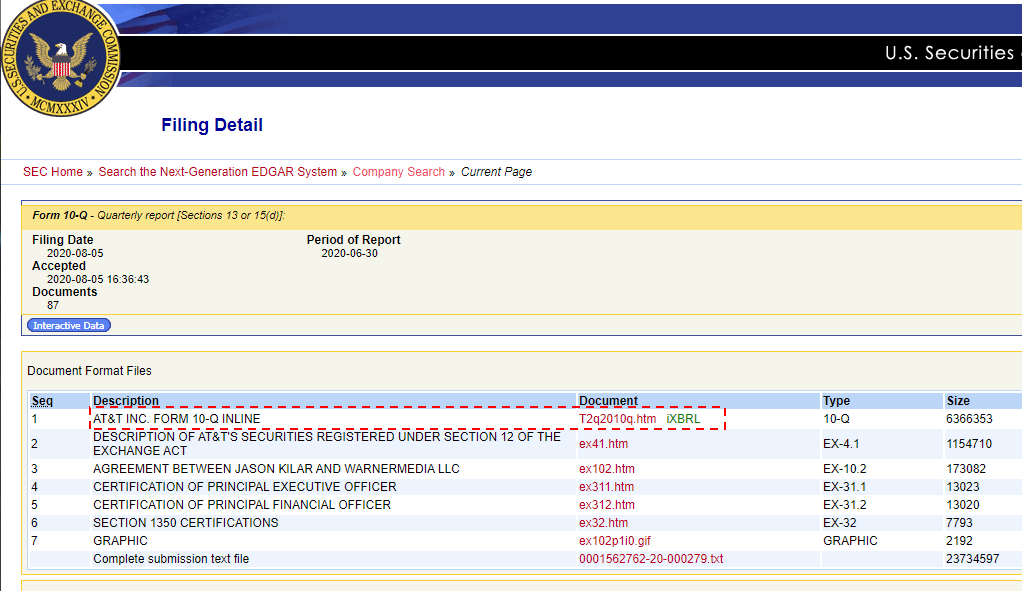This screenshot has width=1022, height=591.
Task: Click the Description column header
Action: [x=126, y=401]
